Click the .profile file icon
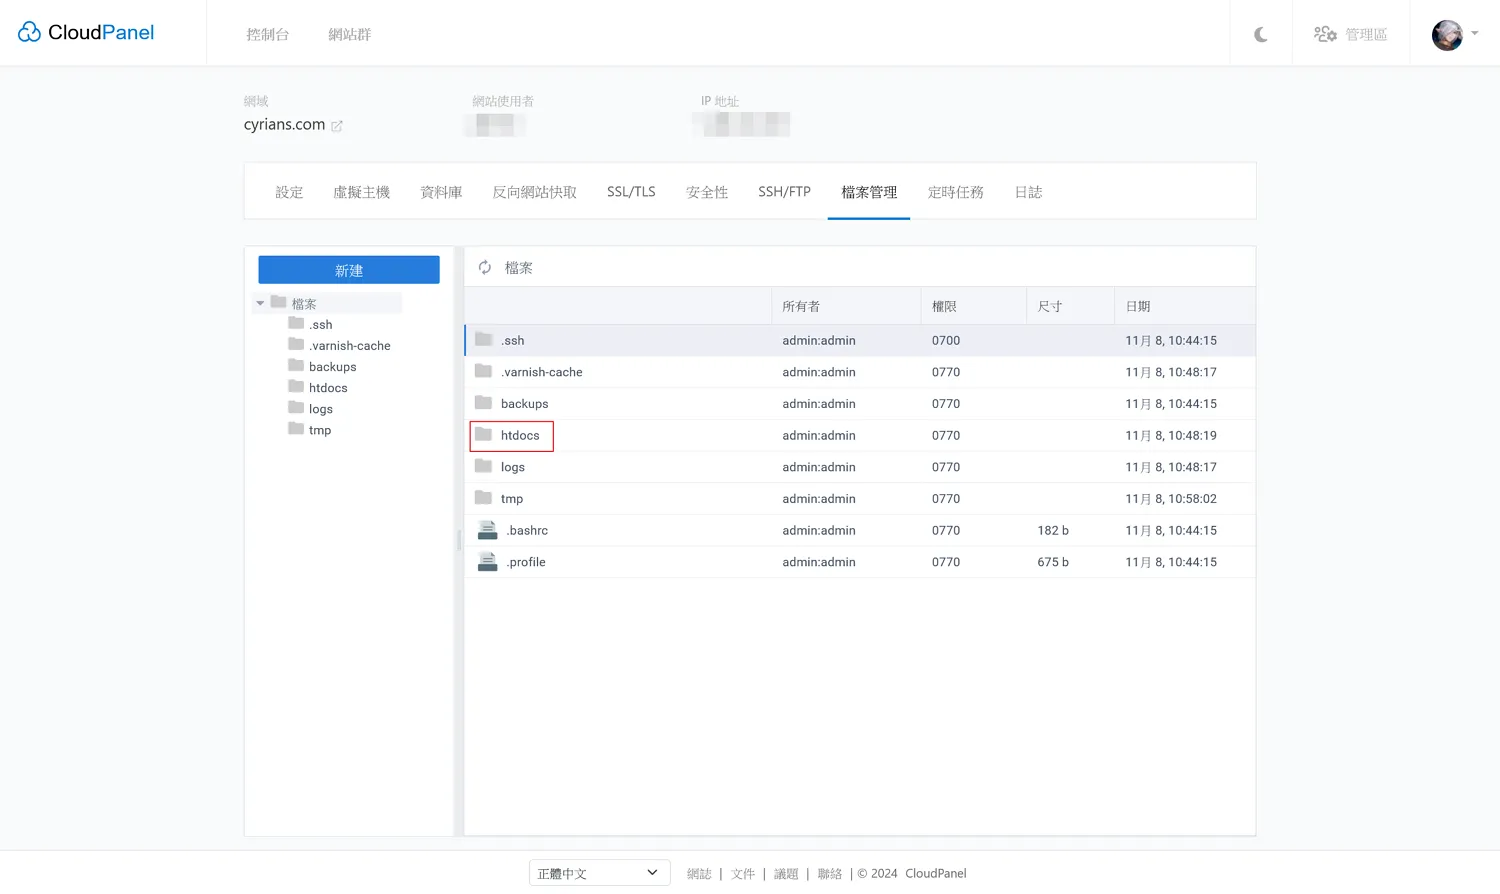1500x894 pixels. coord(487,562)
